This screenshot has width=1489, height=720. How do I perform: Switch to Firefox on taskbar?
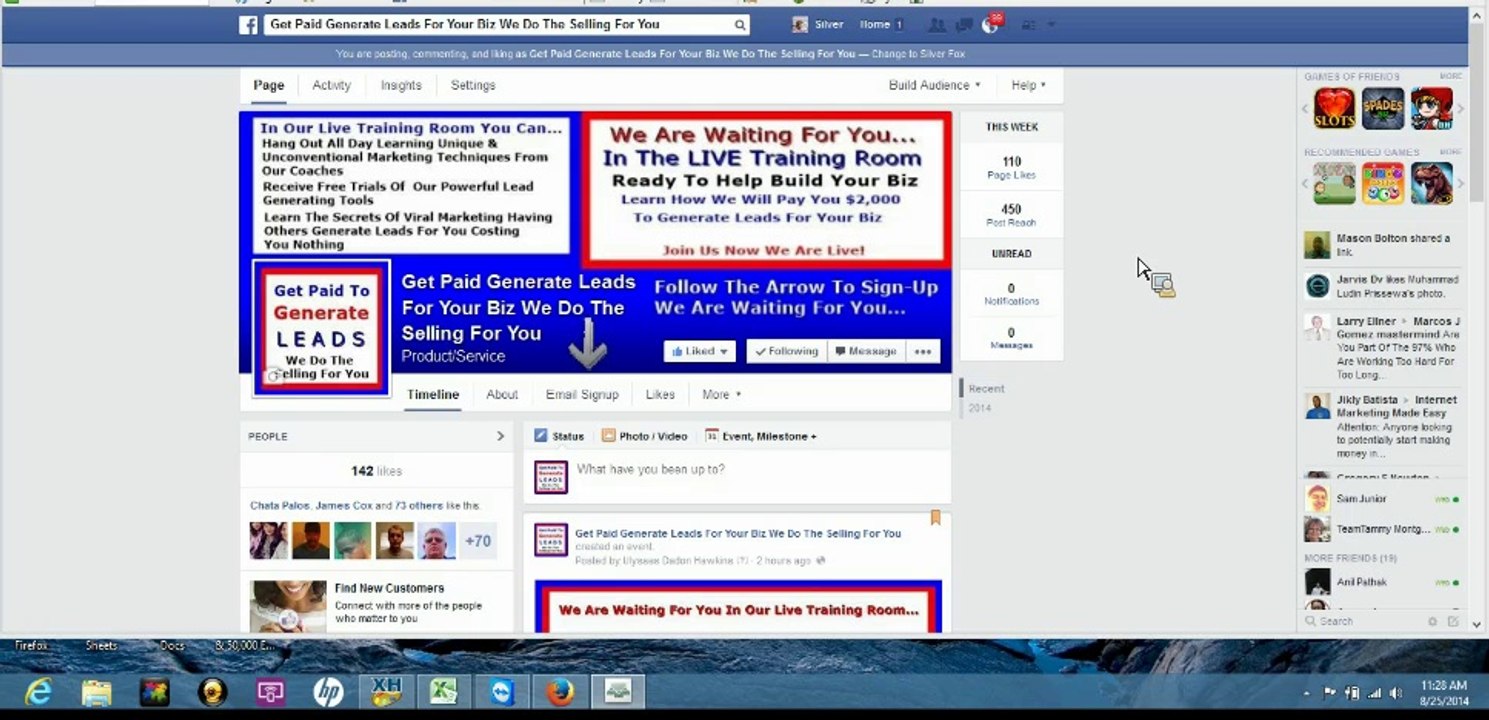[560, 691]
